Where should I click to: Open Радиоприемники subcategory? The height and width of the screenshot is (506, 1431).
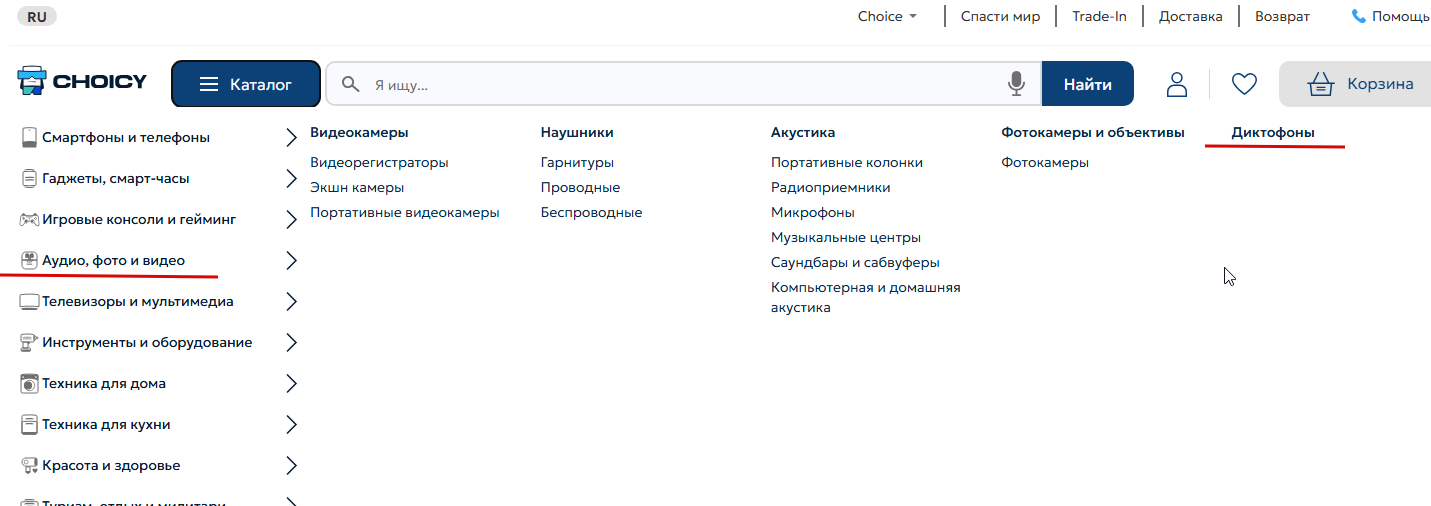click(x=830, y=187)
